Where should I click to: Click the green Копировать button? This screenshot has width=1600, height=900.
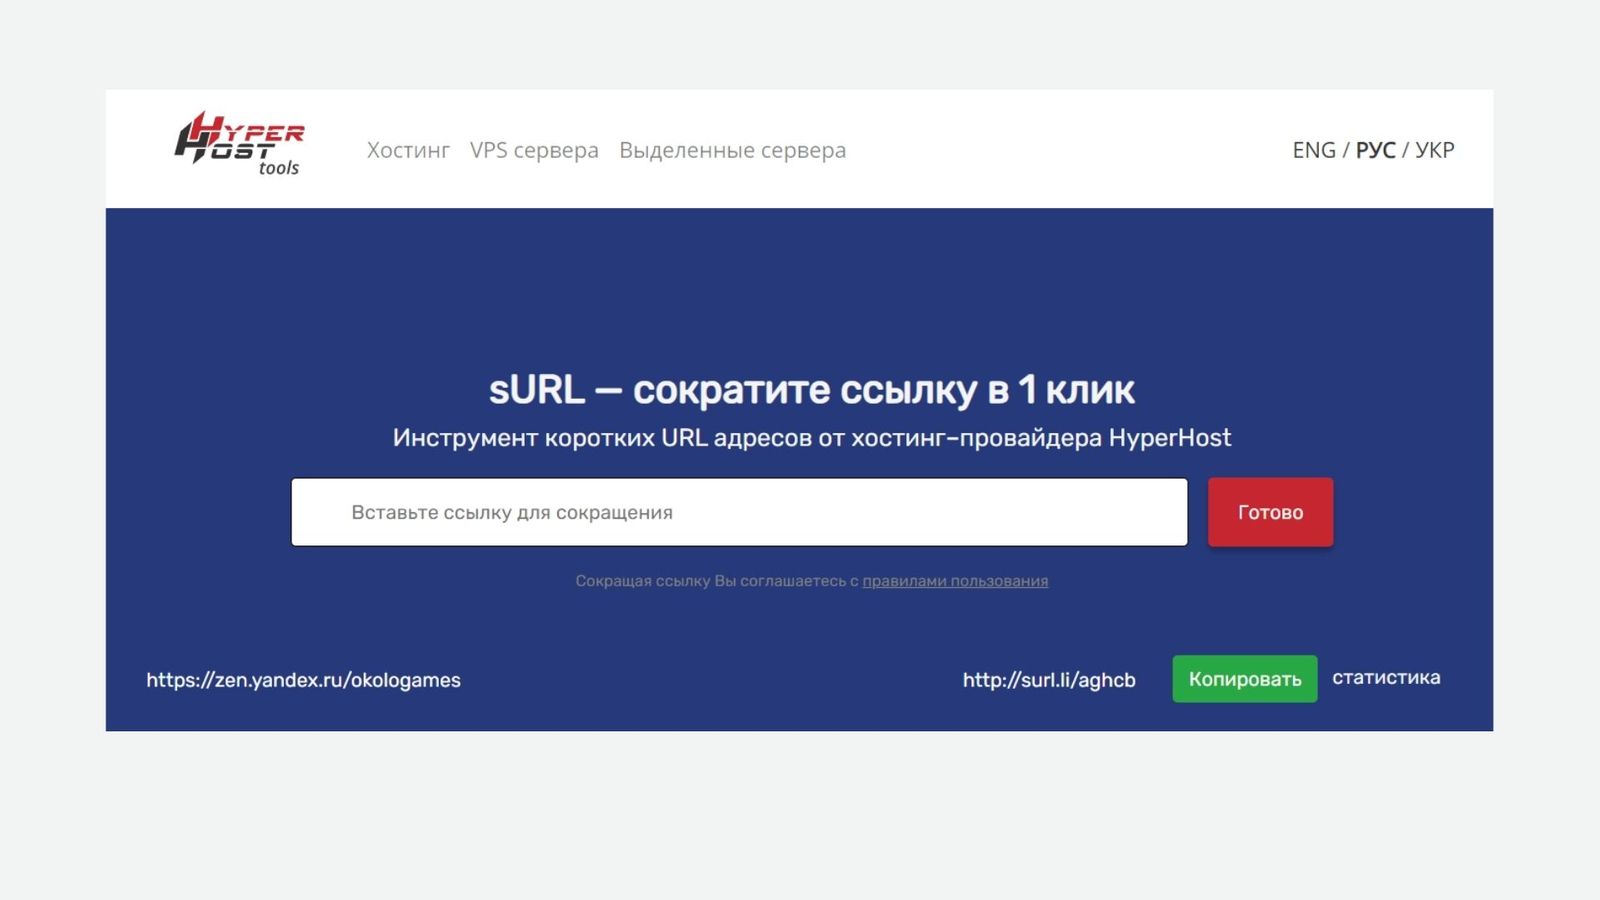click(x=1244, y=679)
